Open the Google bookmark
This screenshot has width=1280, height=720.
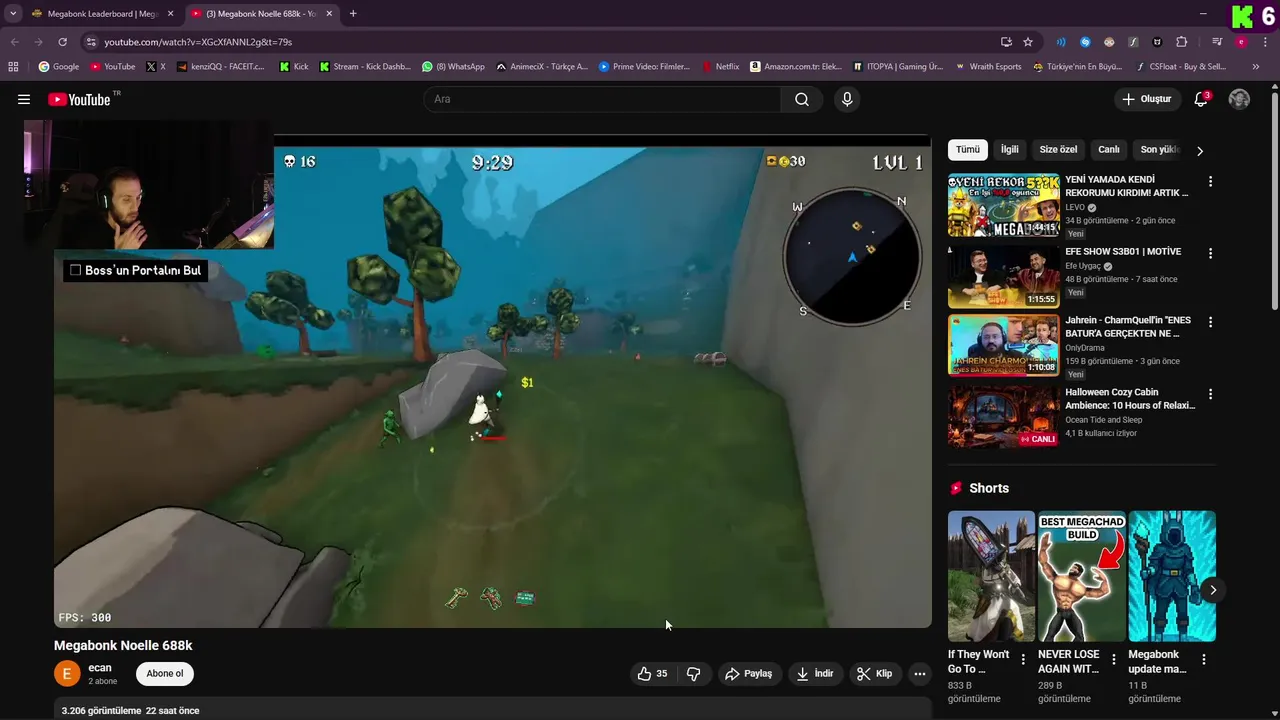click(59, 66)
